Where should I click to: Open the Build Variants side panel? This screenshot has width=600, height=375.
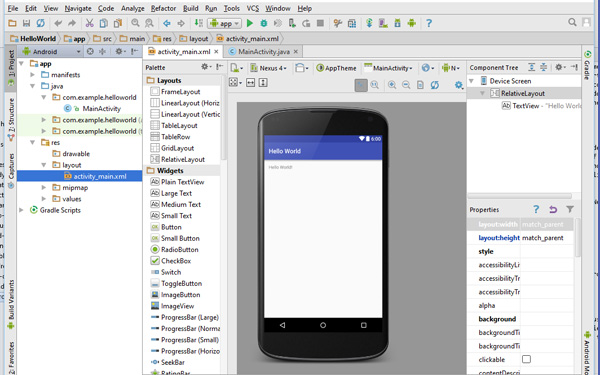11,304
